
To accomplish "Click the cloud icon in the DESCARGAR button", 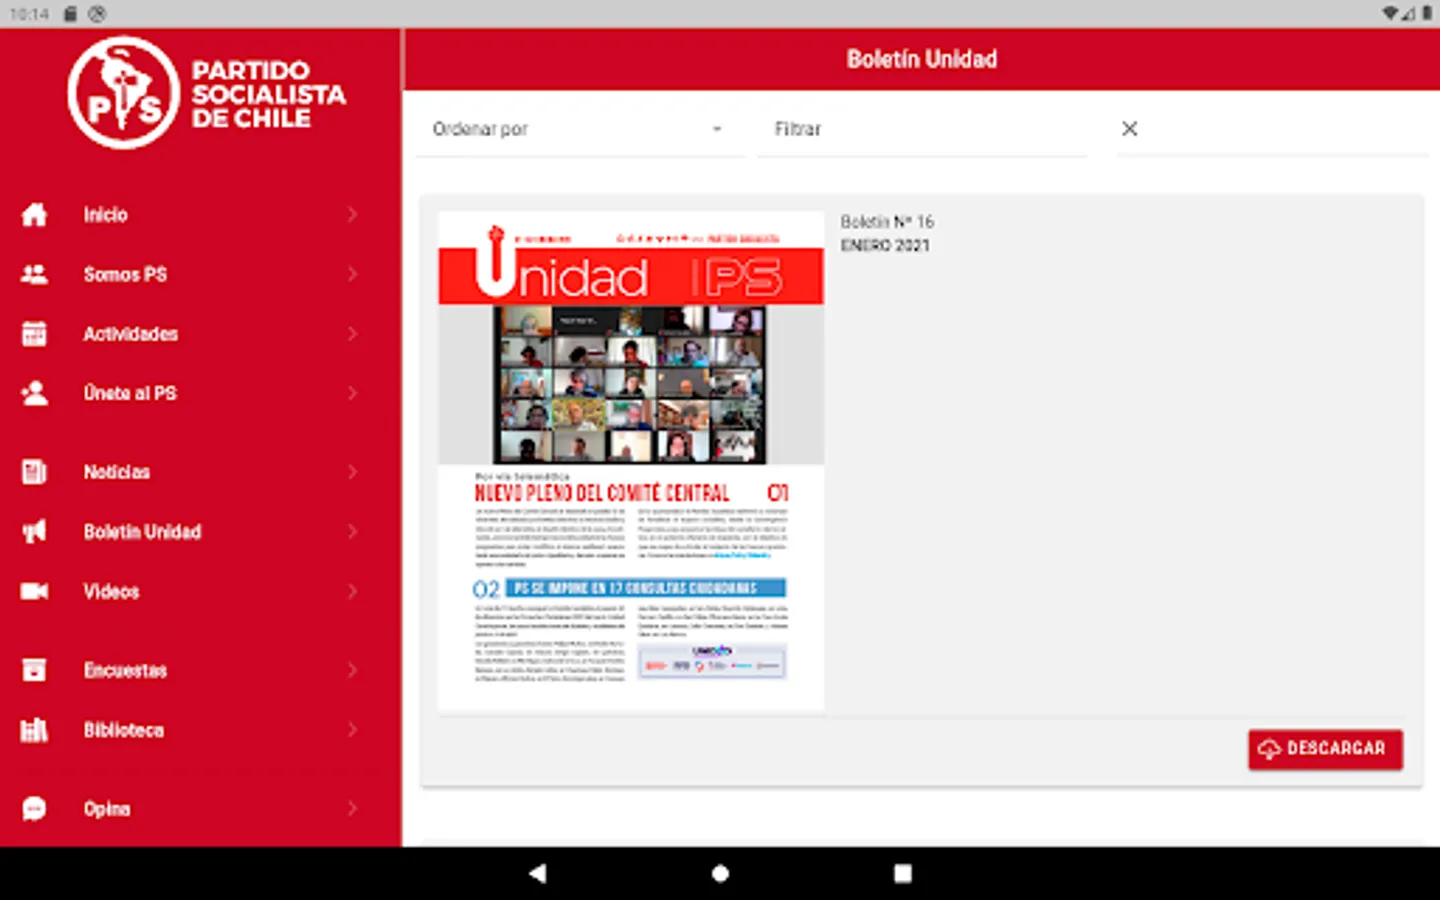I will tap(1269, 749).
